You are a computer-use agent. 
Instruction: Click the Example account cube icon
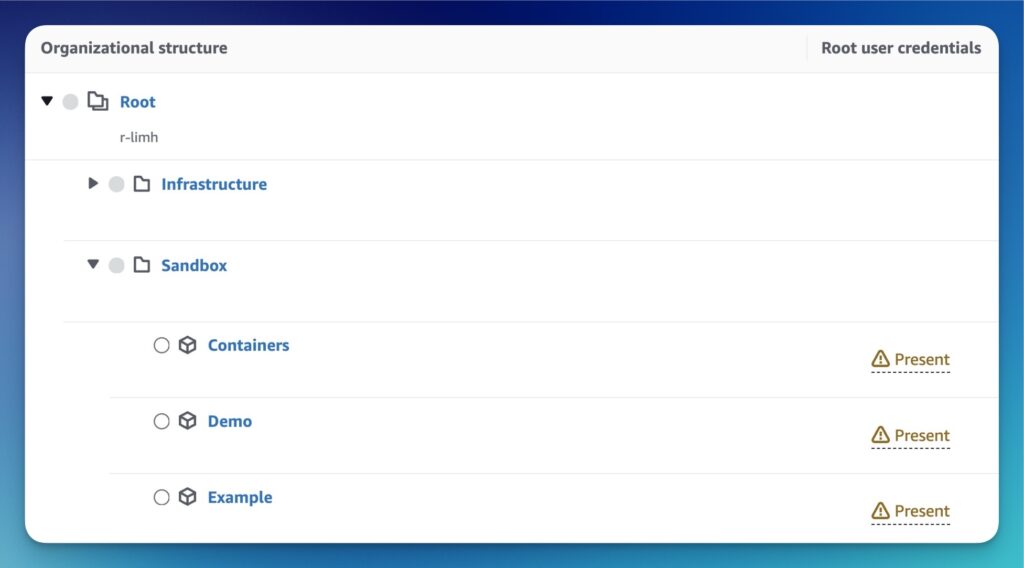pyautogui.click(x=187, y=496)
